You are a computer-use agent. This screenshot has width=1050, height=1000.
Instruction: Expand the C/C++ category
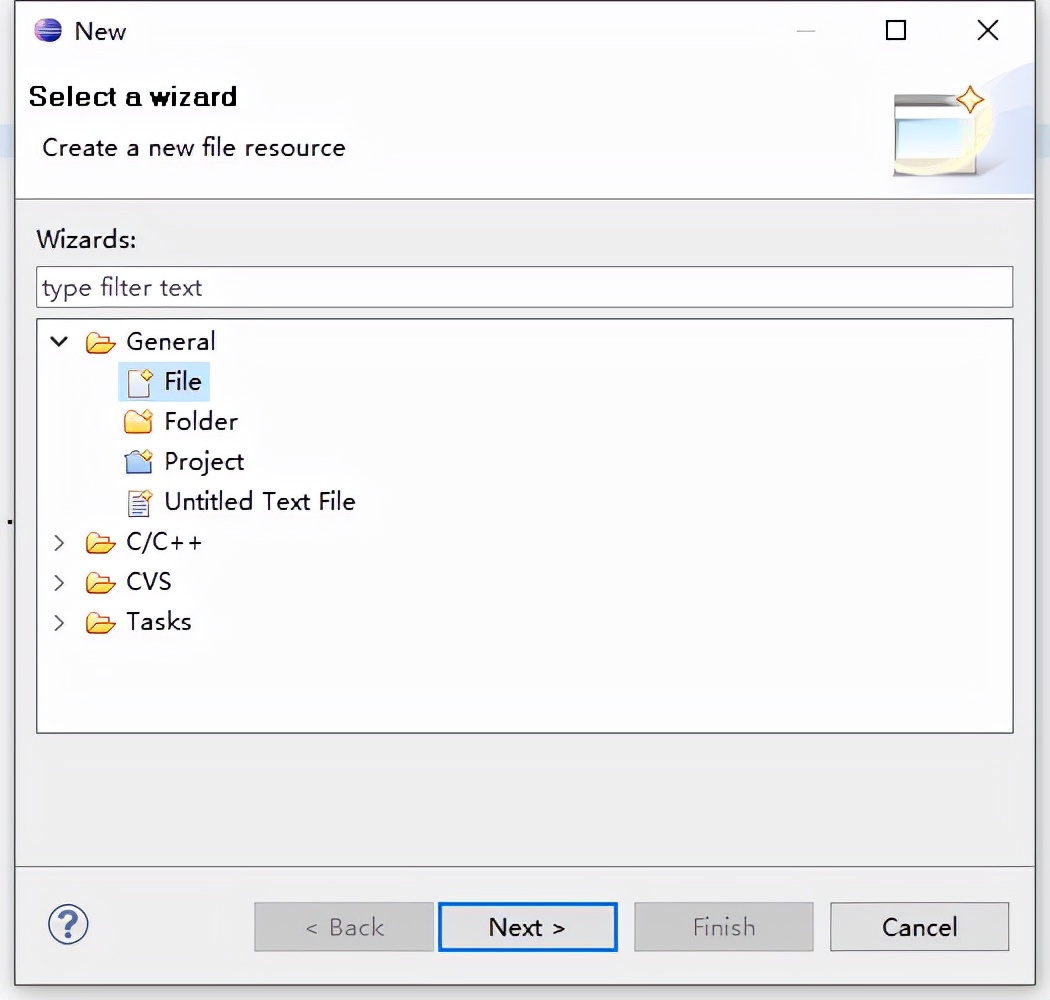[60, 543]
